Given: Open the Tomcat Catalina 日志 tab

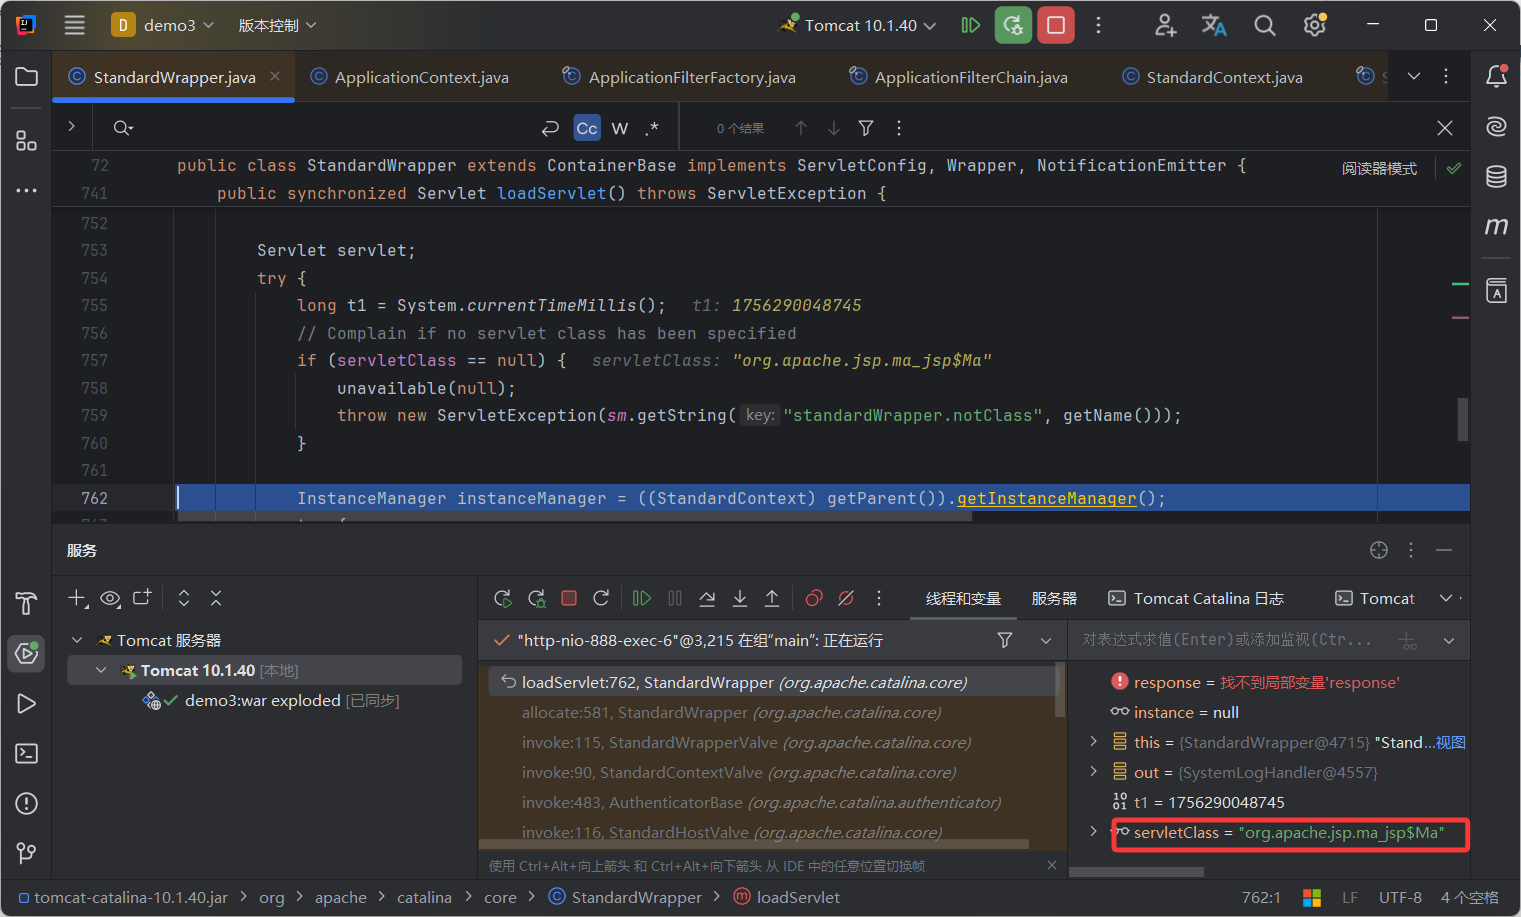Looking at the screenshot, I should (x=1196, y=598).
